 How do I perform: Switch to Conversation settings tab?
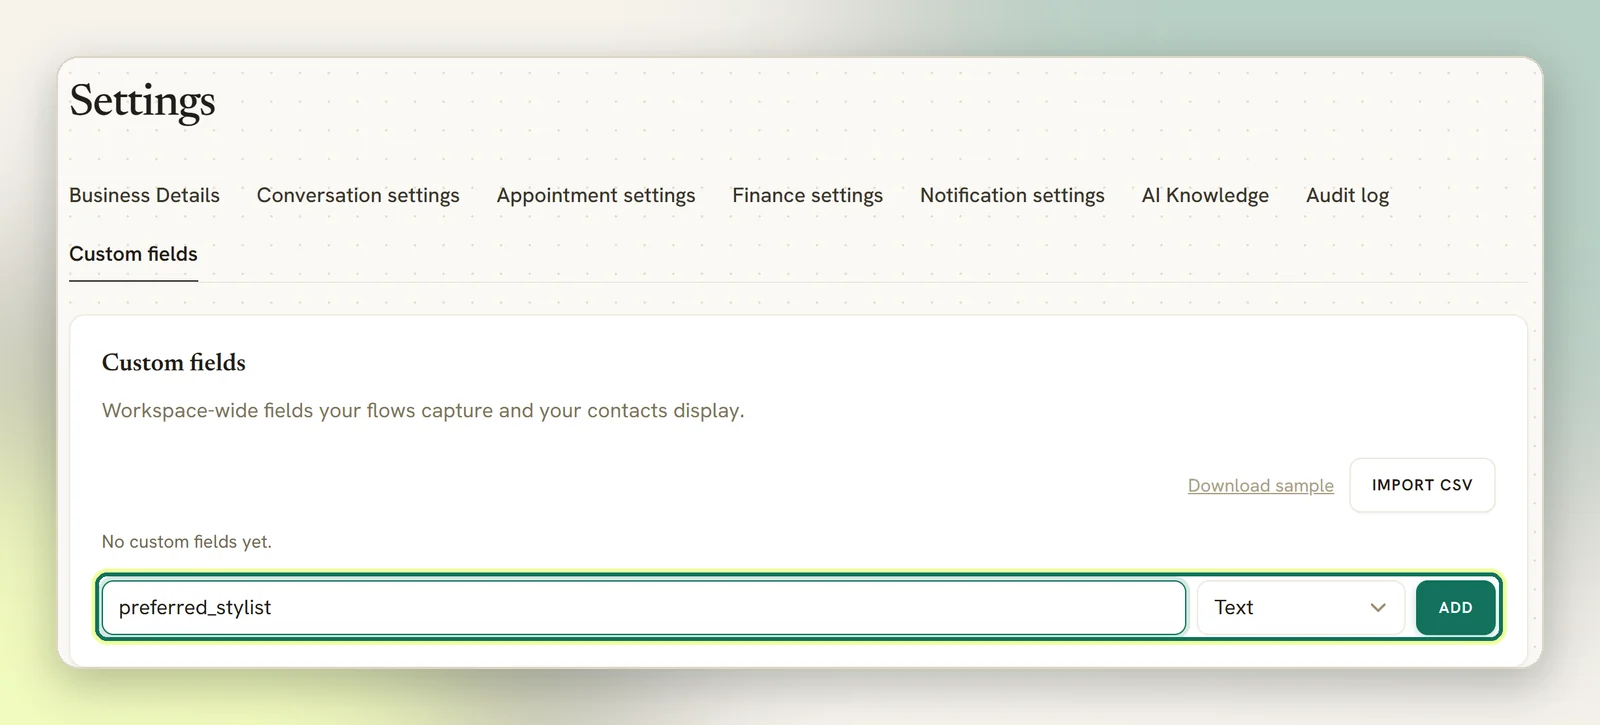pos(358,195)
